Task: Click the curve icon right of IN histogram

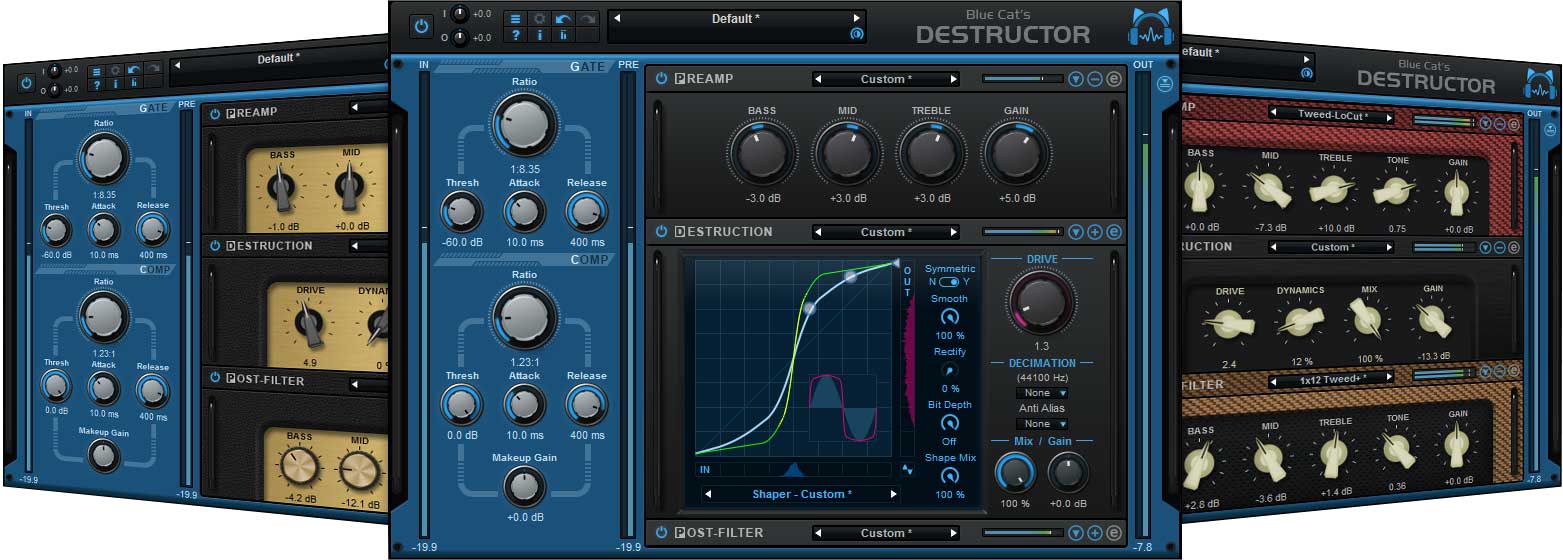Action: click(x=907, y=469)
